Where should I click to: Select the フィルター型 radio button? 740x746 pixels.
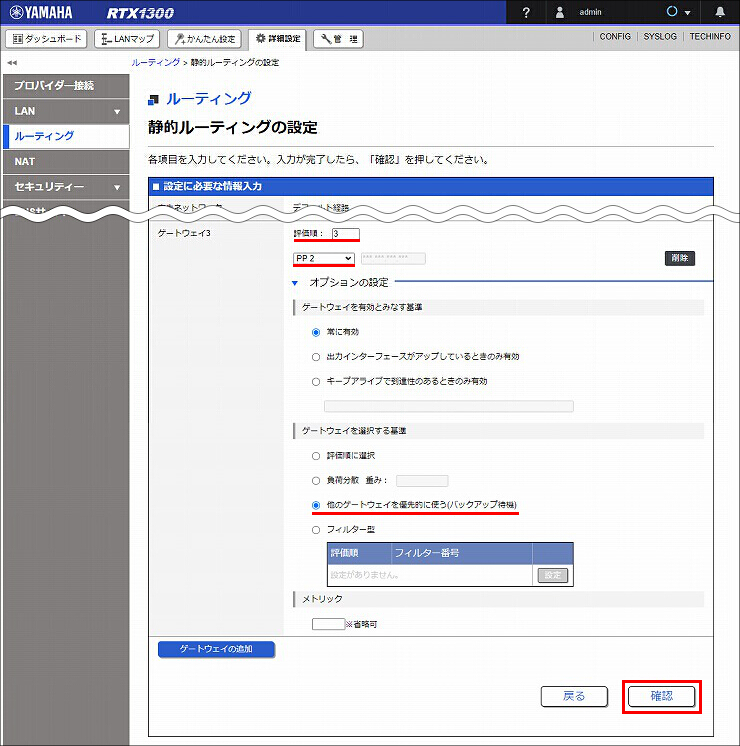316,530
